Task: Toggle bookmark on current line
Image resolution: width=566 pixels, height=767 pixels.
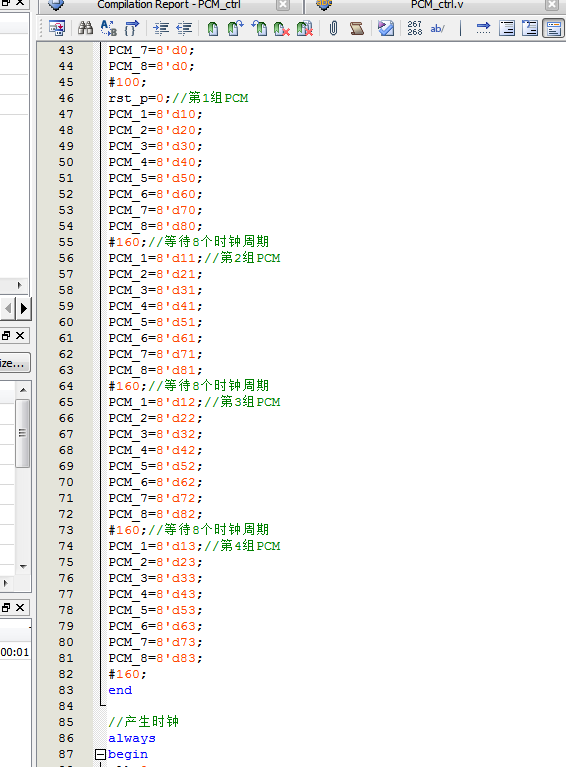Action: (213, 28)
